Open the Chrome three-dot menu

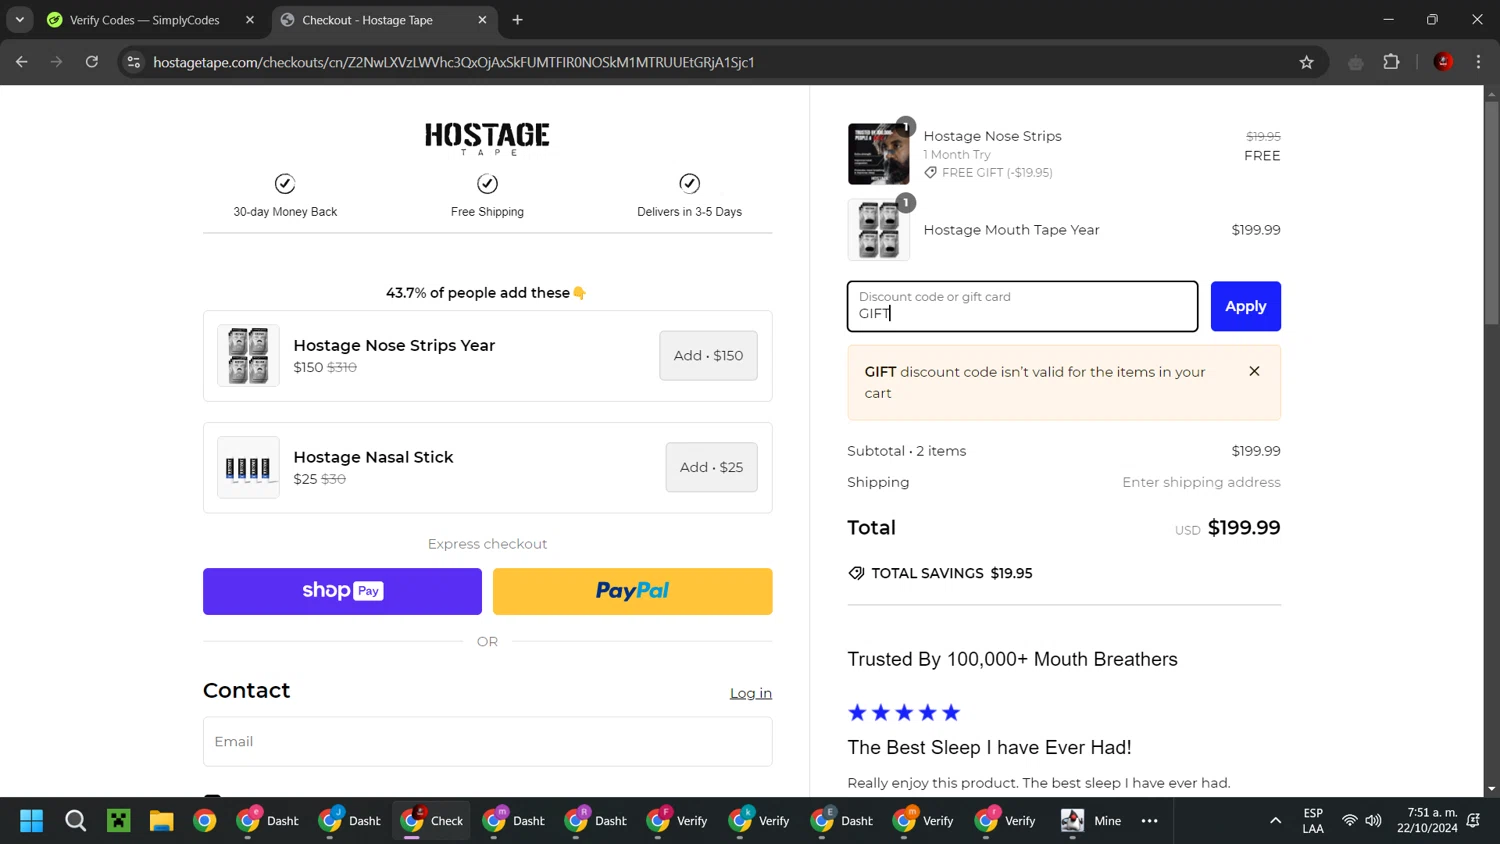pyautogui.click(x=1478, y=62)
